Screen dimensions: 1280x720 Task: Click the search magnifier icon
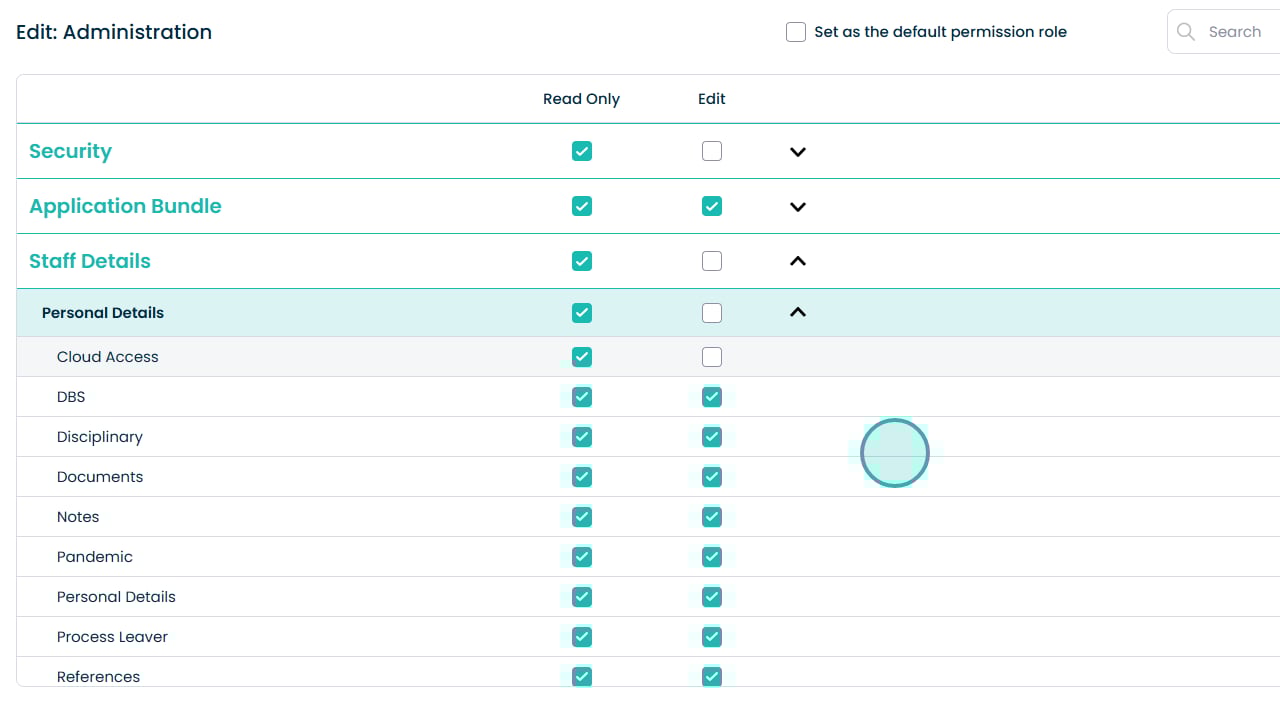[1186, 32]
